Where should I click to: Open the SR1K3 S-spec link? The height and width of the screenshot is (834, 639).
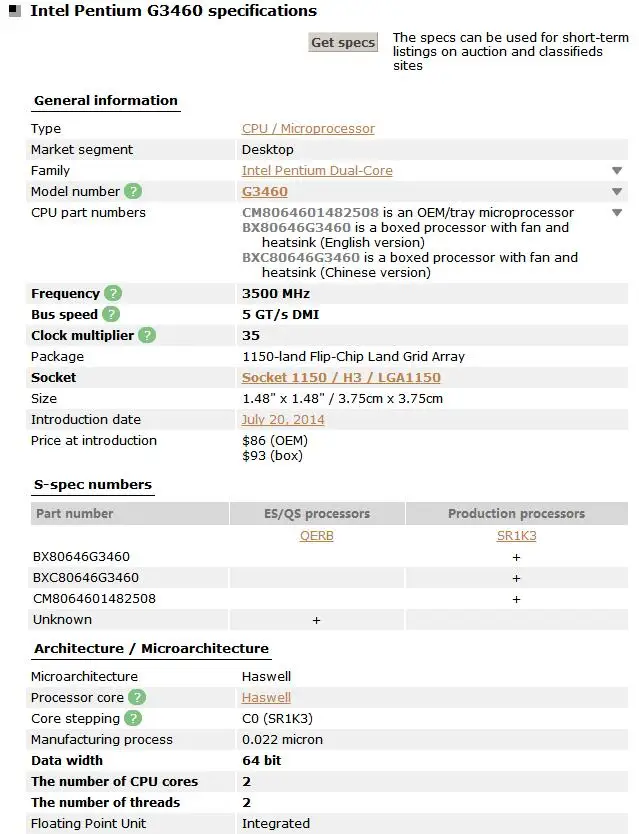point(516,536)
